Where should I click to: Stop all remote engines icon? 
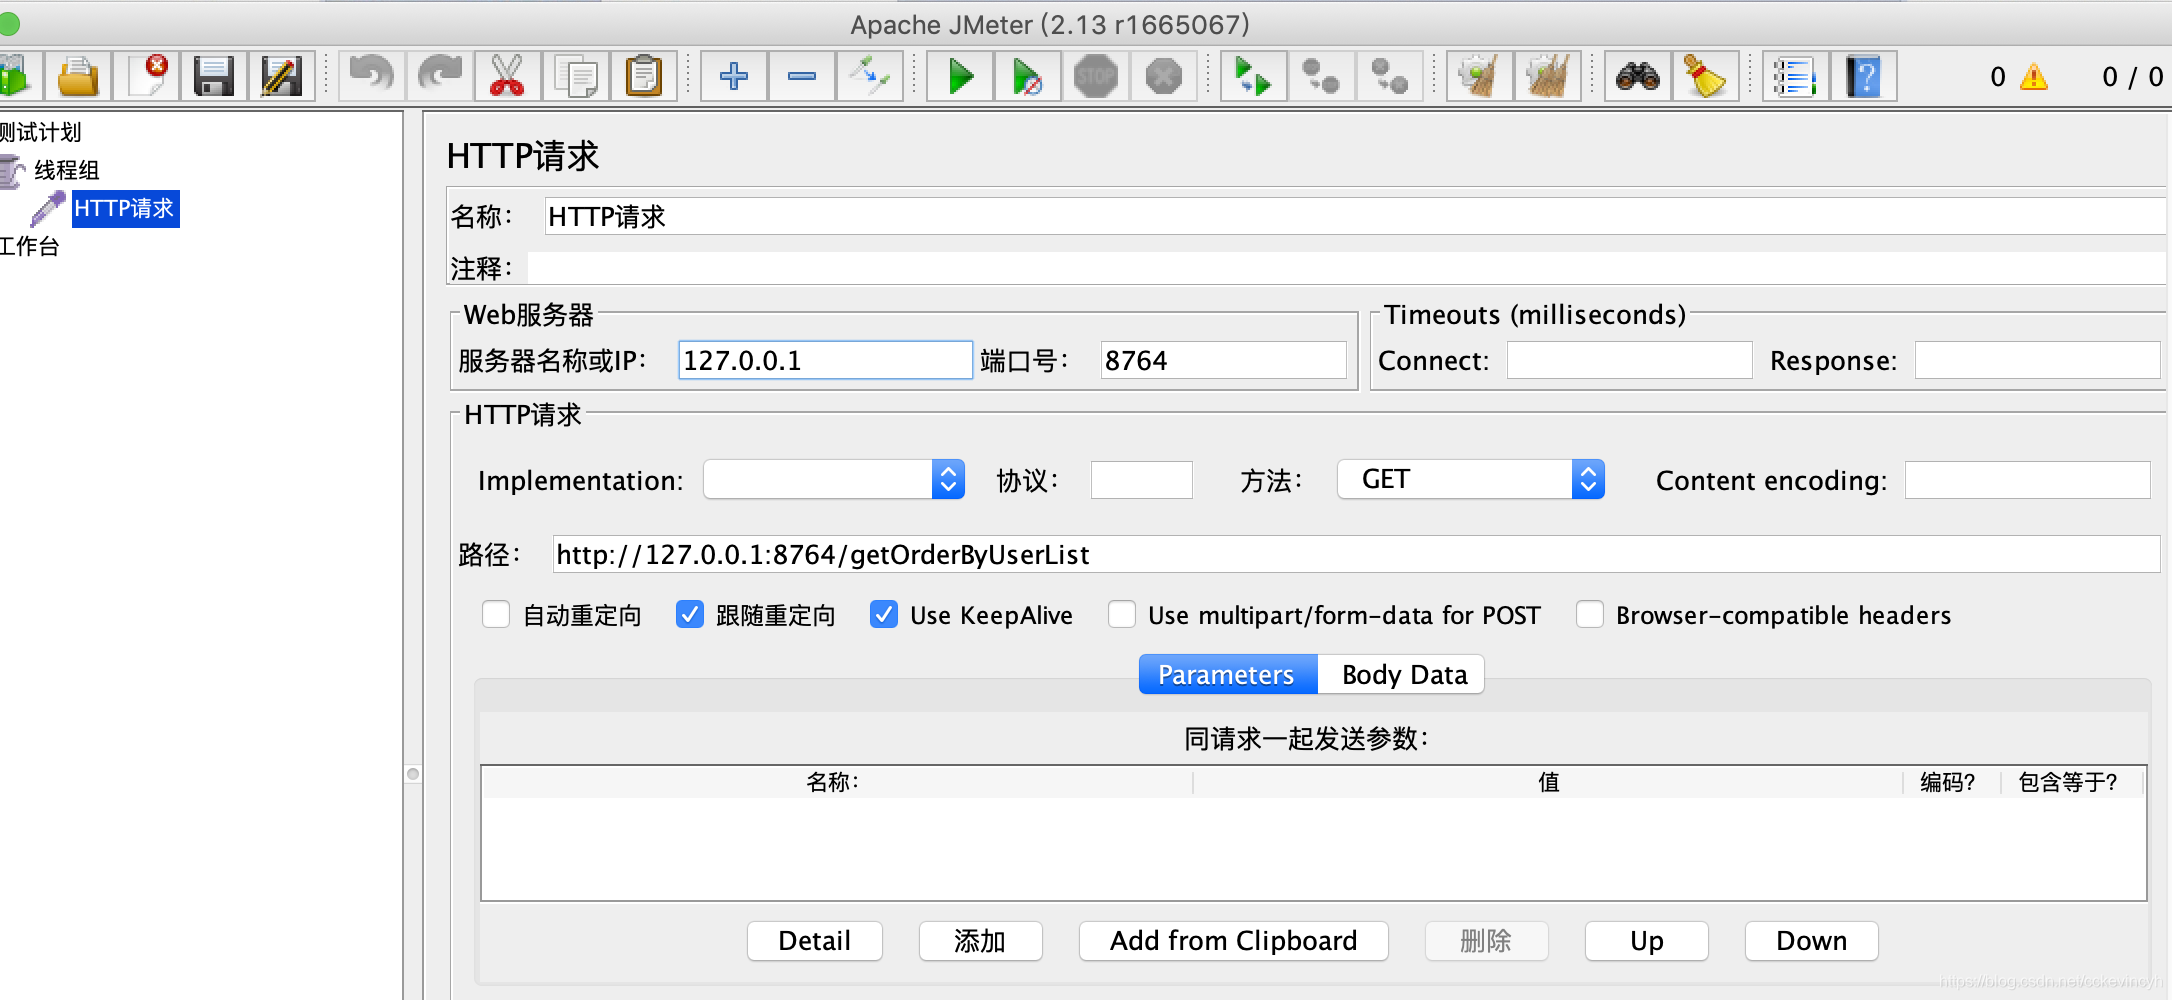[1321, 76]
